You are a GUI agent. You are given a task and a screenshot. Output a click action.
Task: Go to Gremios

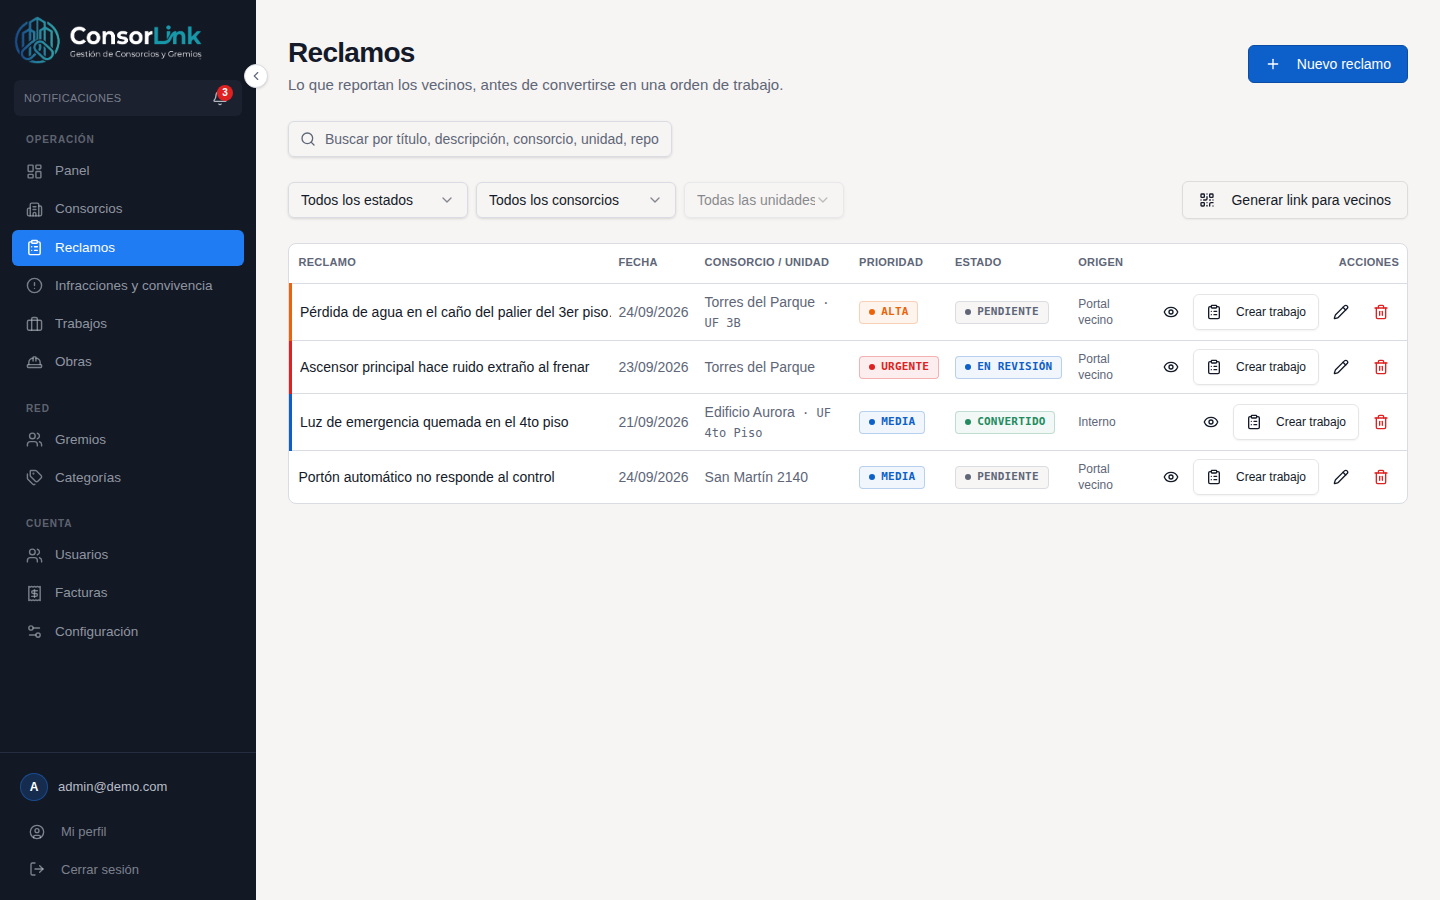coord(128,440)
